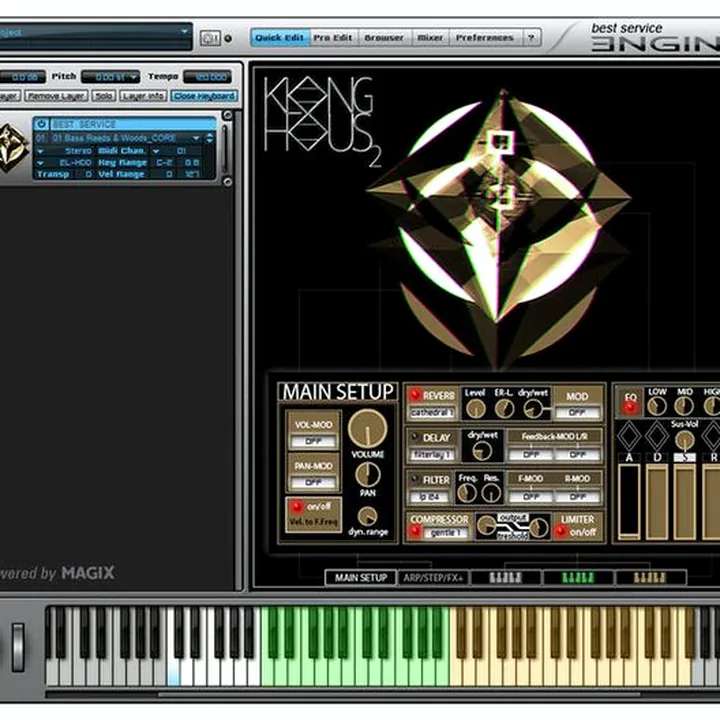Adjust the Filter Freq. knob

467,493
